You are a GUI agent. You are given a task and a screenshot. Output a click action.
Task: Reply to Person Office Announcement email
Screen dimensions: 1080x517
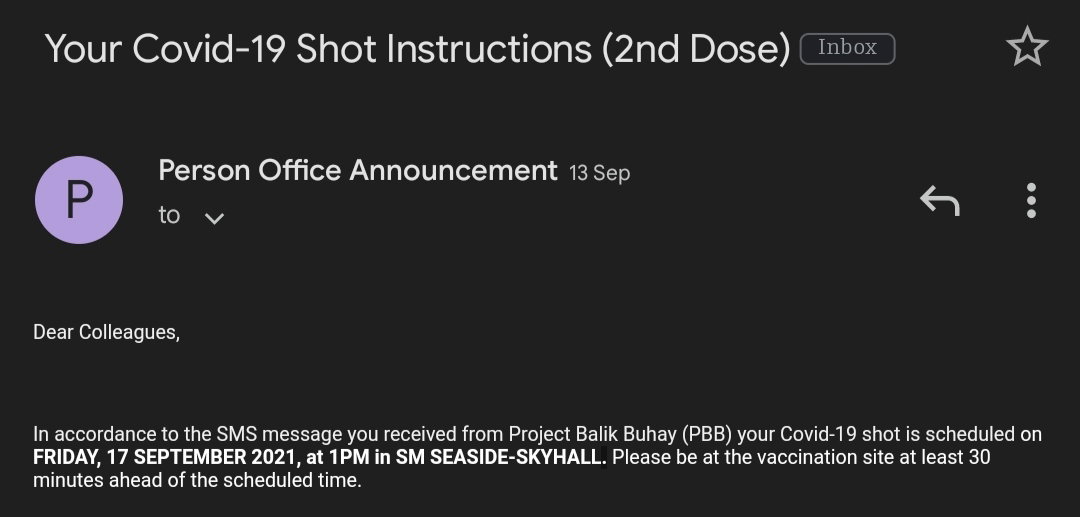point(939,200)
